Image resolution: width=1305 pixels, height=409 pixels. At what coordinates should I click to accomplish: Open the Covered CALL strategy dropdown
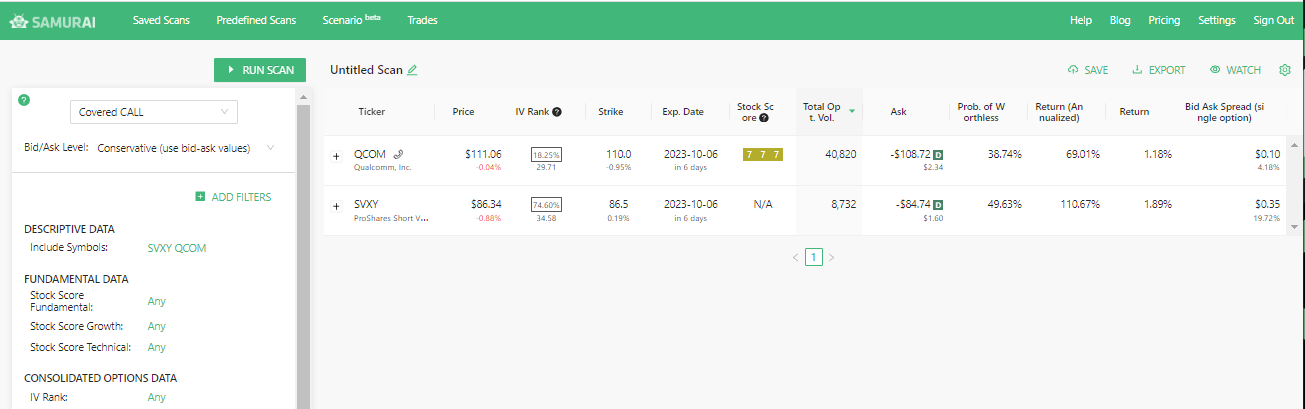coord(153,112)
